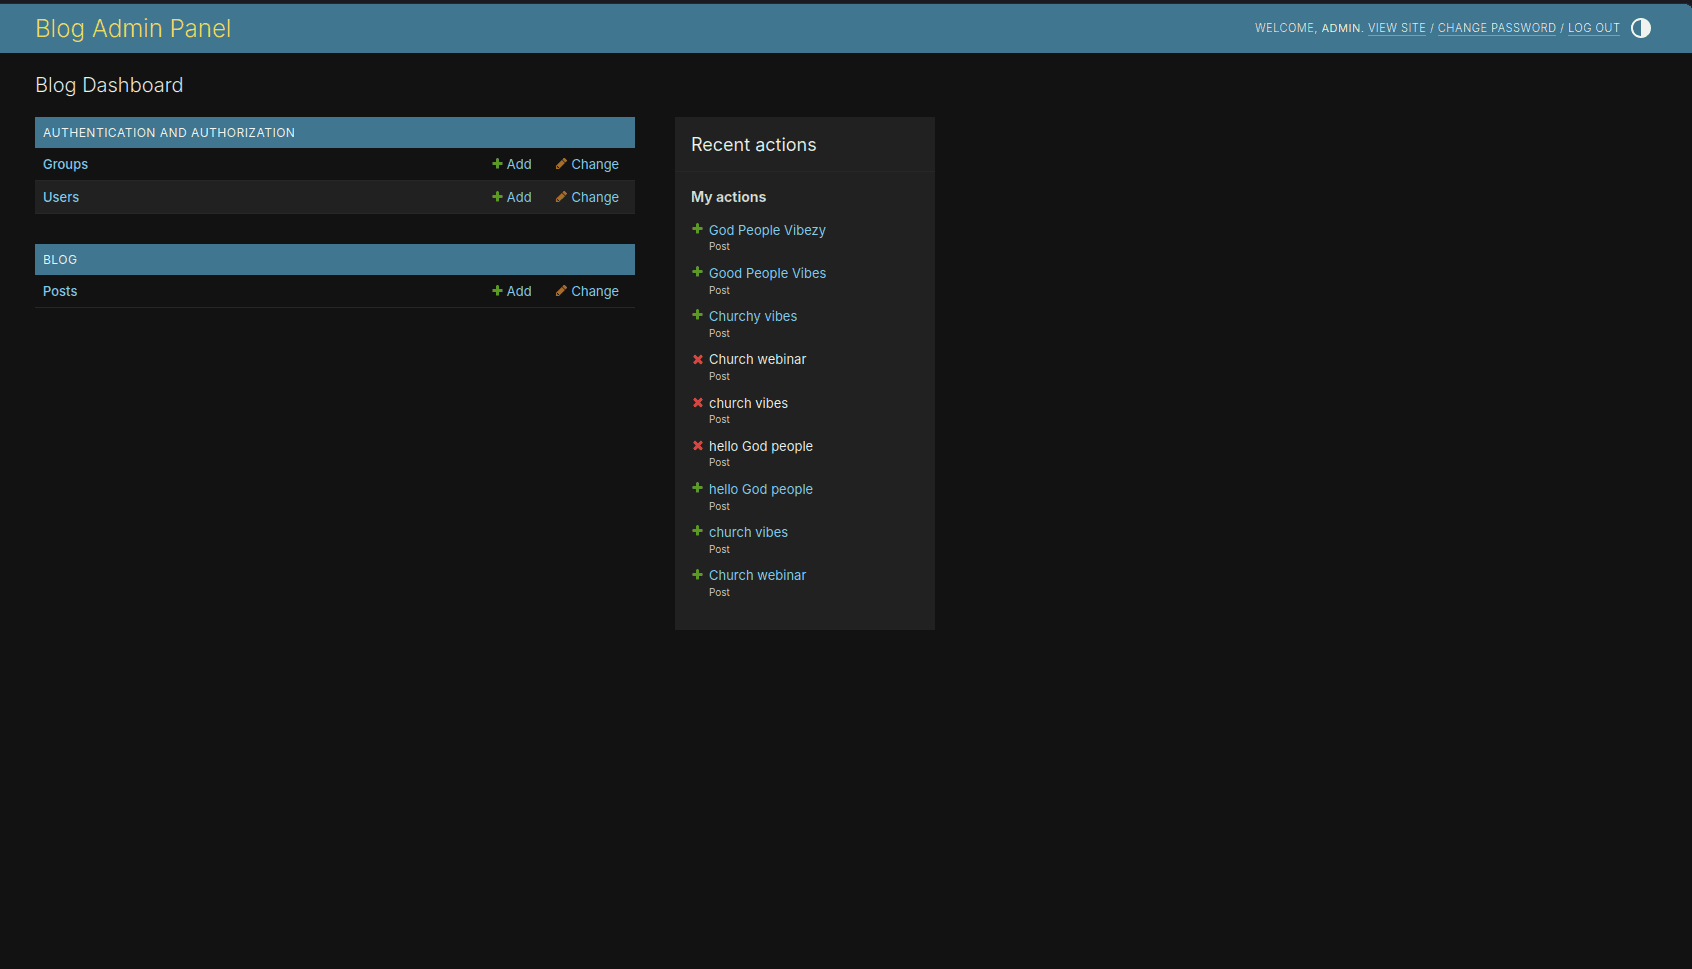Click red delete icon beside church vibes

tap(697, 402)
